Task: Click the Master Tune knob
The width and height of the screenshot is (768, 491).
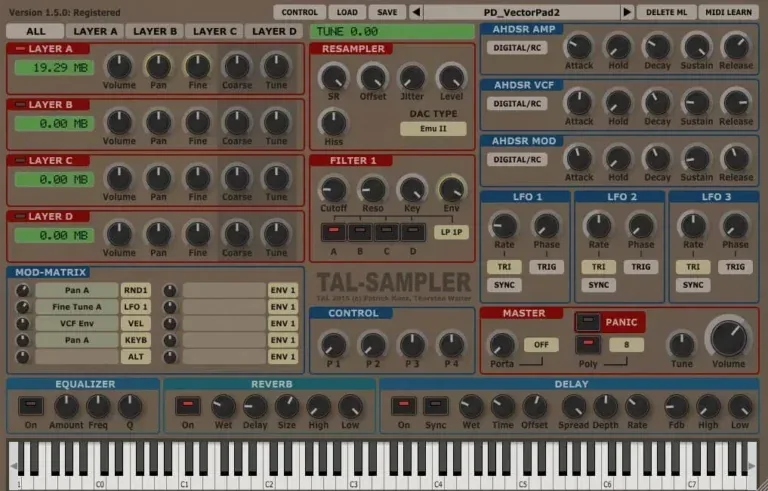Action: (681, 345)
